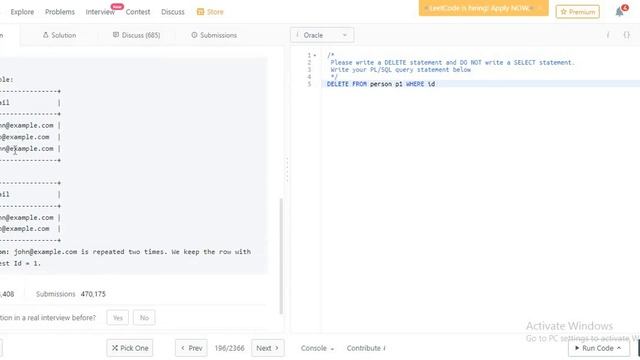The height and width of the screenshot is (360, 640).
Task: Click the Submissions 470,175 count
Action: tap(71, 294)
